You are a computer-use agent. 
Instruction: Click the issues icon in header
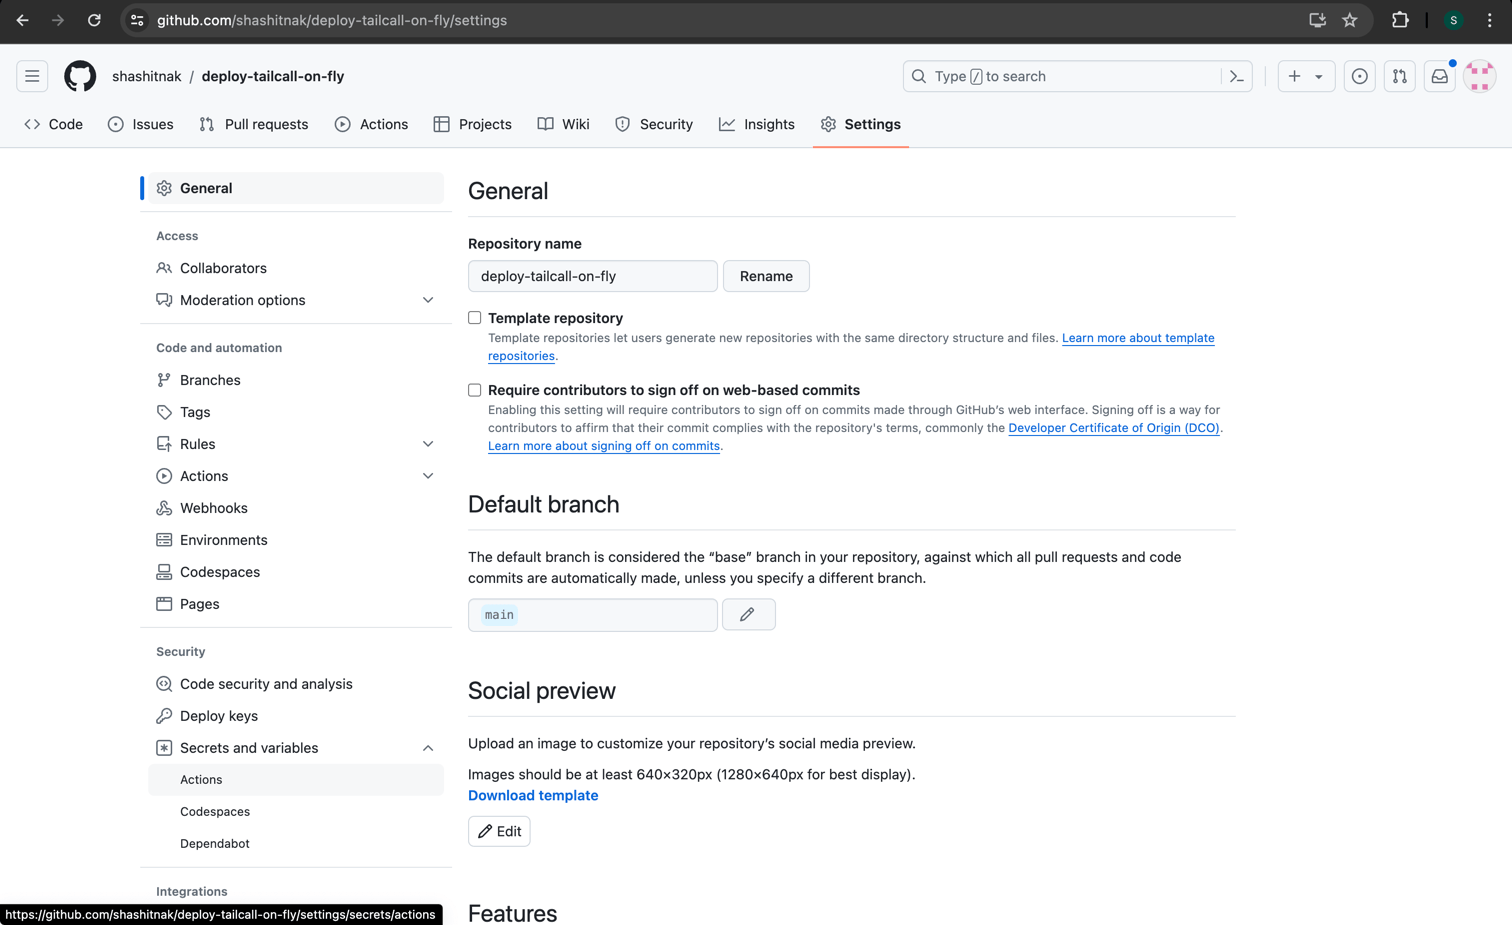[x=1359, y=76]
